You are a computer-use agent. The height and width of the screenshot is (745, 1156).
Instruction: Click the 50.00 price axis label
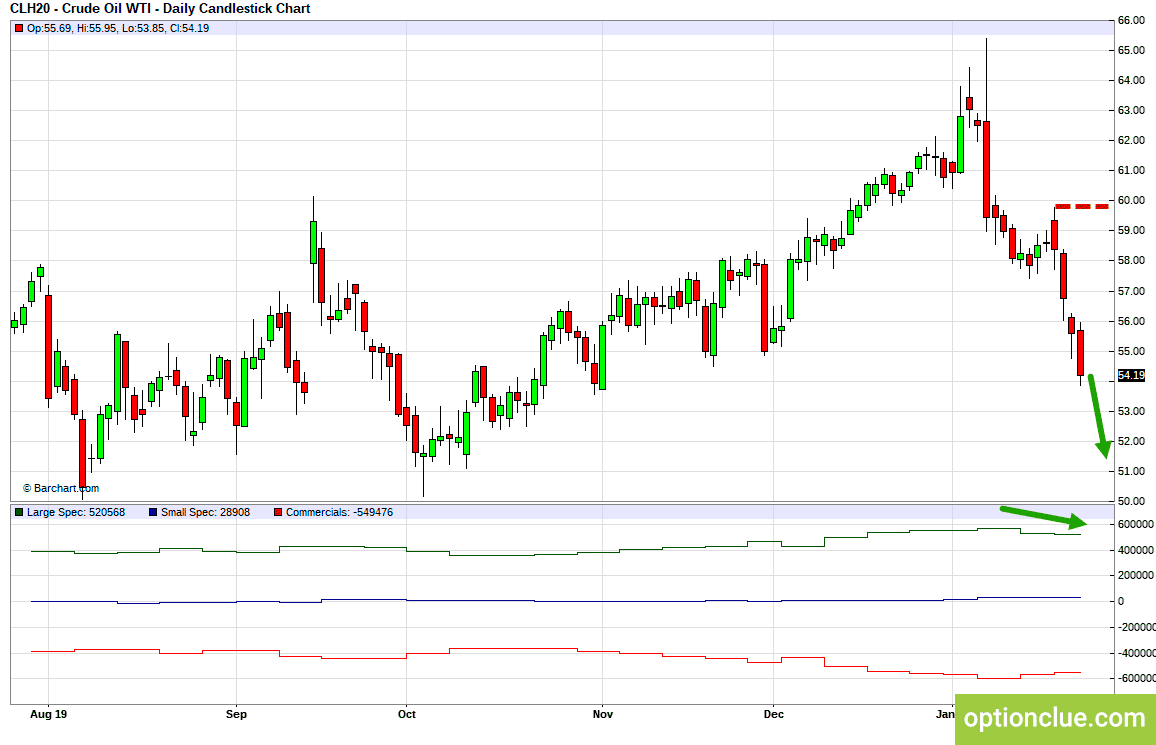(x=1131, y=501)
